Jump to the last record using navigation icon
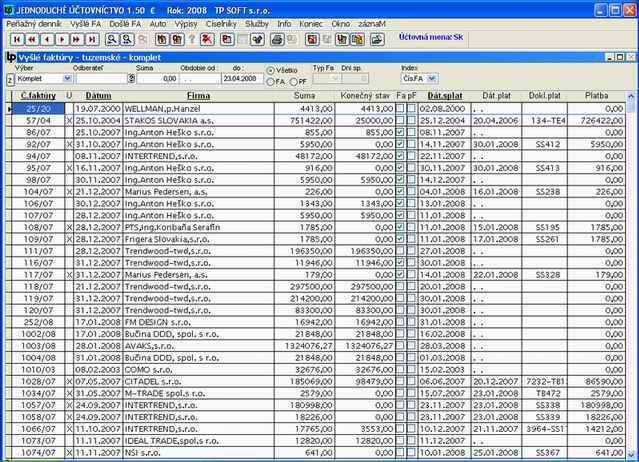Viewport: 639px width, 462px height. 92,40
